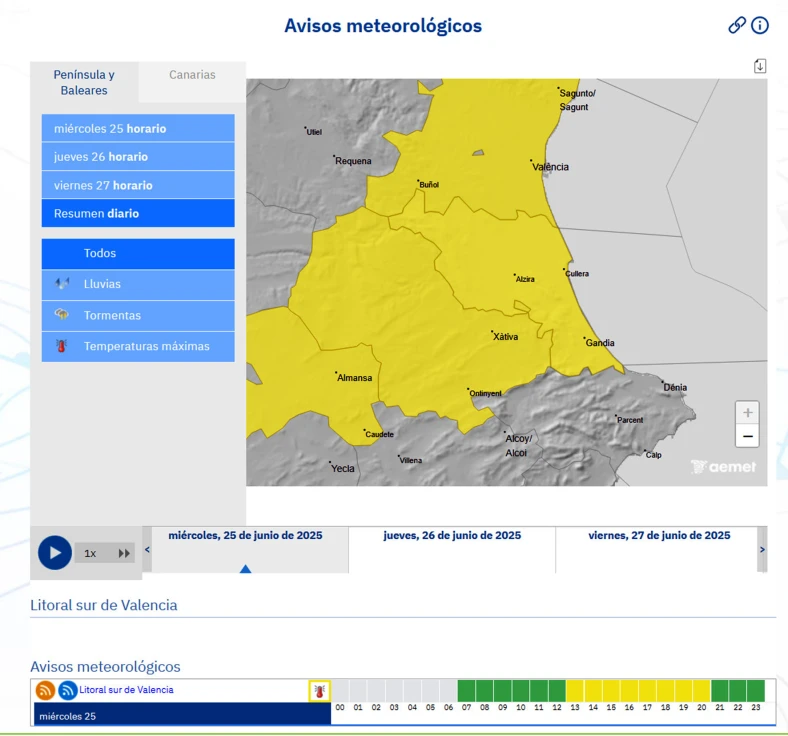This screenshot has height=736, width=788.
Task: Select viernes, 27 de junio timeline day
Action: 657,550
